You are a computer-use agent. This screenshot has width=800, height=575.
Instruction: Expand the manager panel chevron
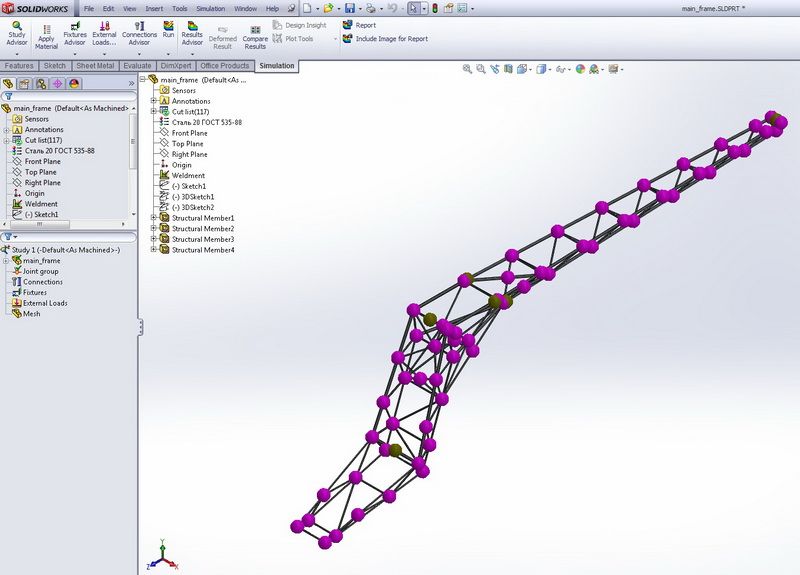pyautogui.click(x=131, y=83)
